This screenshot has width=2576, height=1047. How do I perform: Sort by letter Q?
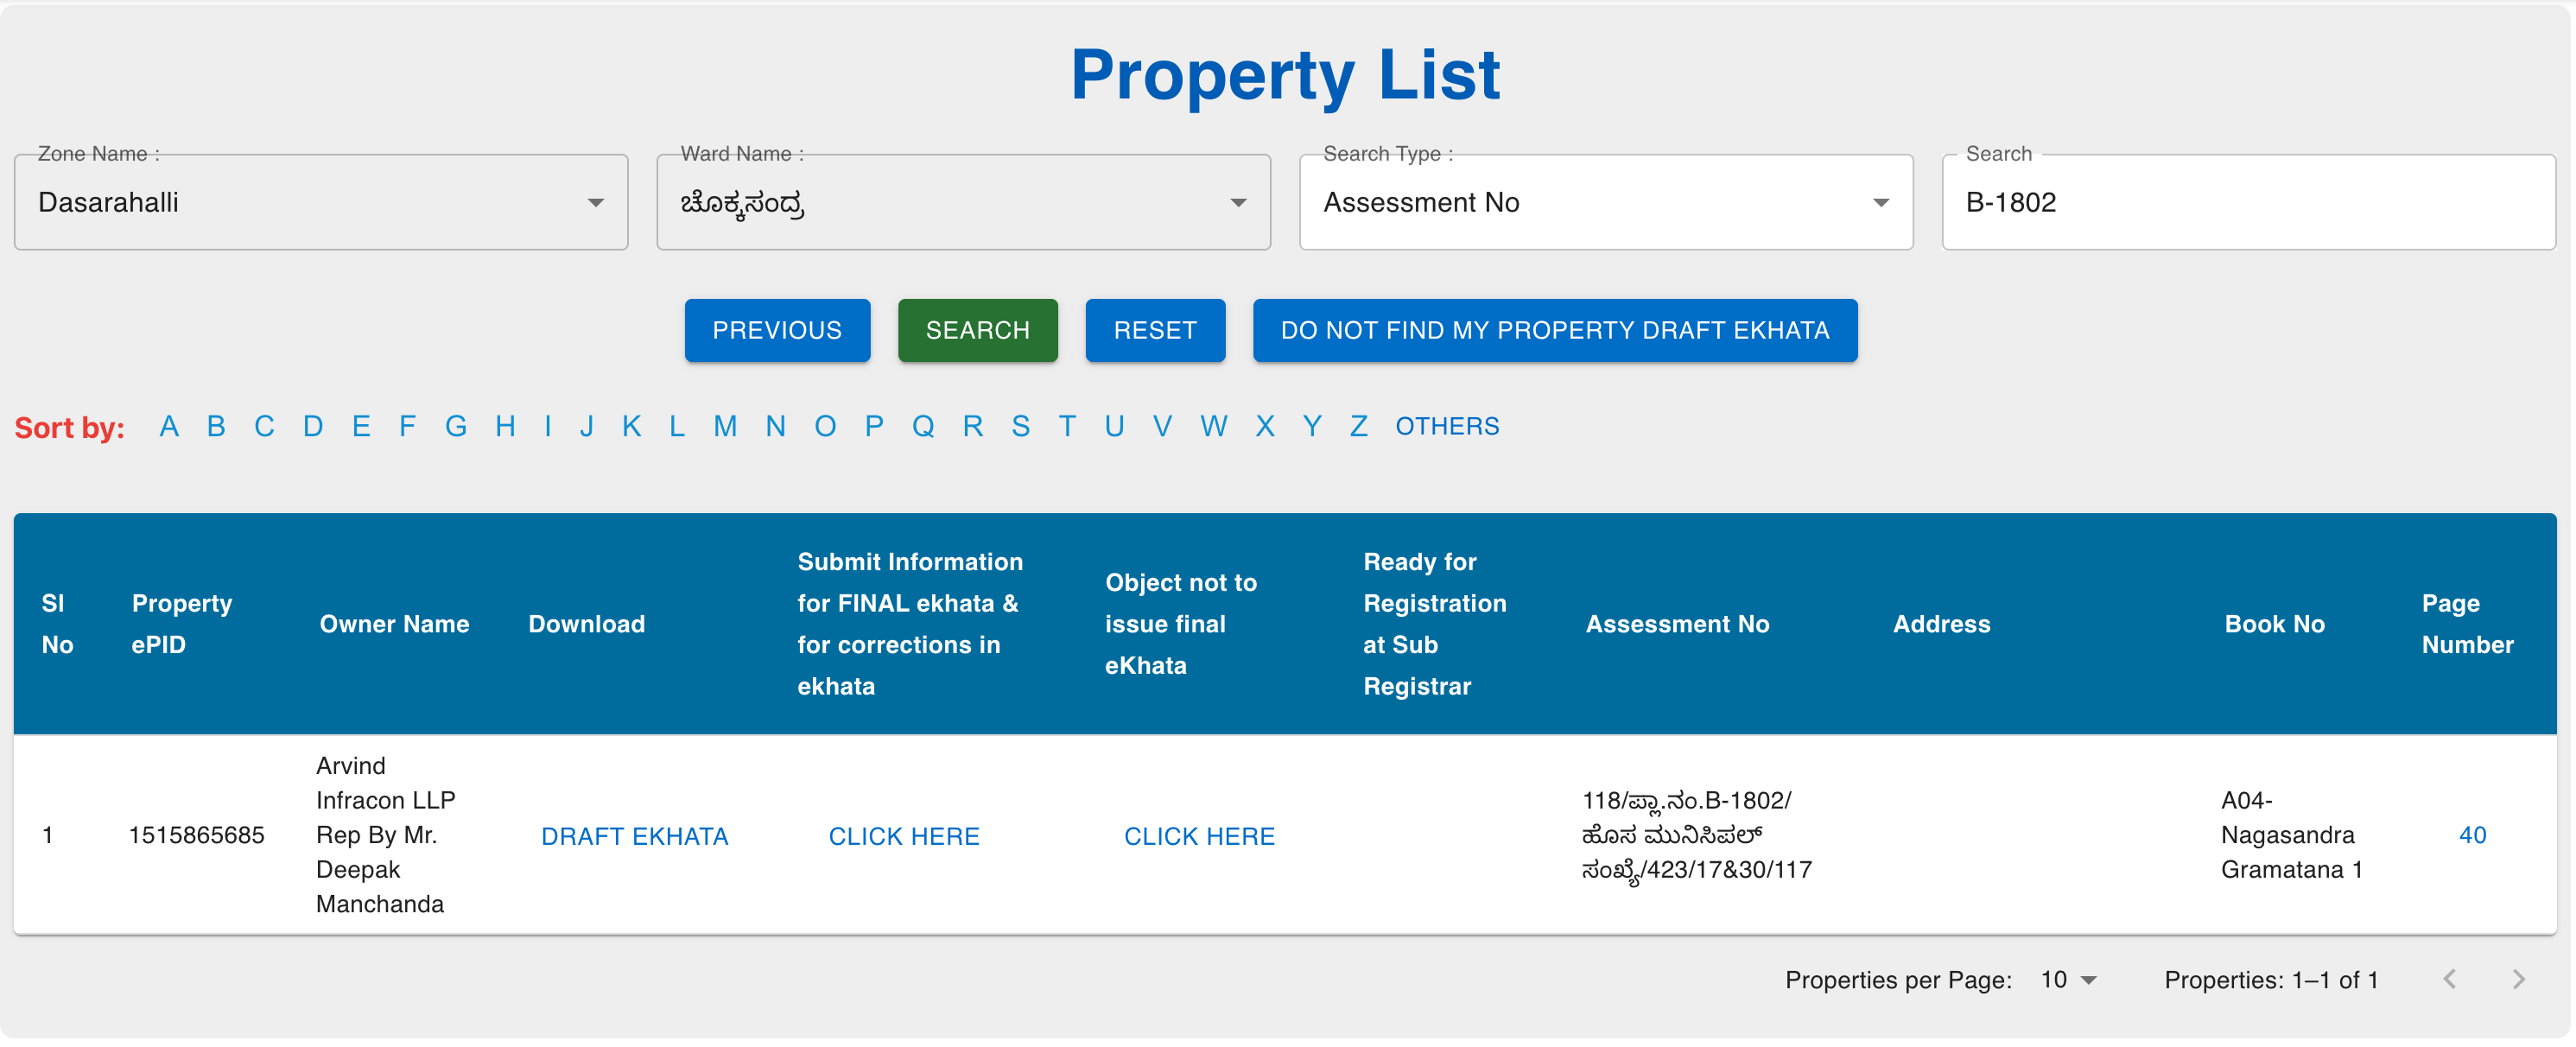point(923,427)
